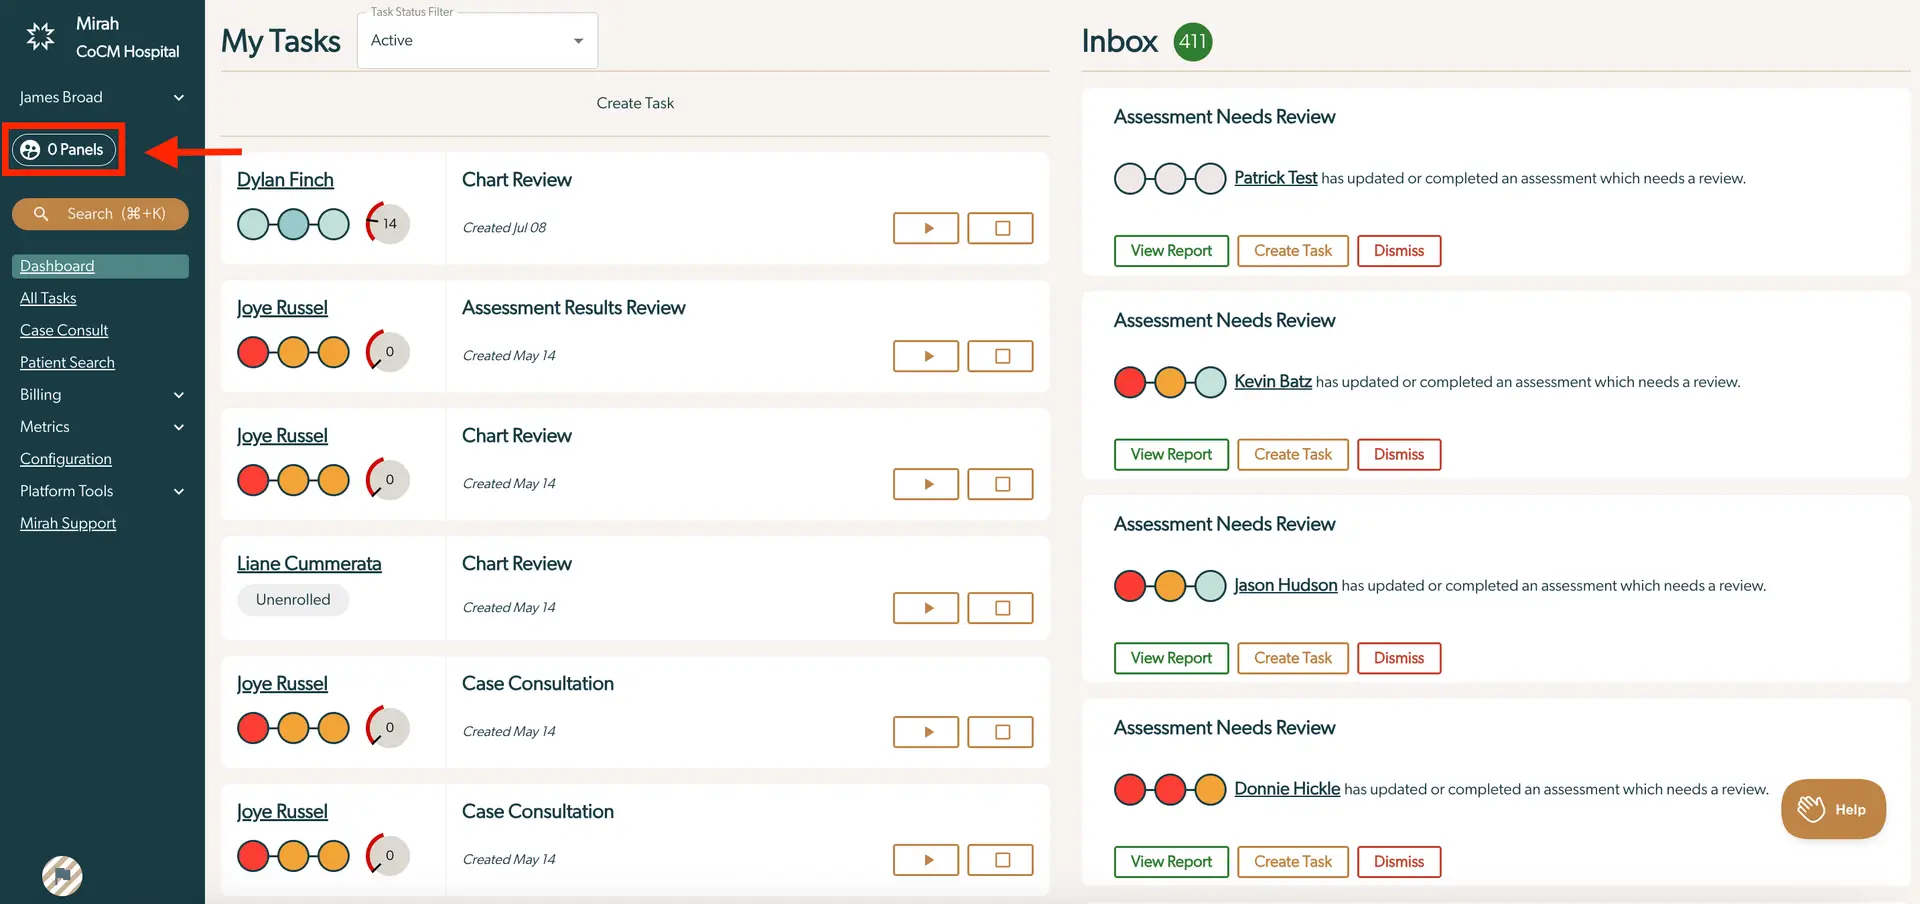
Task: Click the Mirah hospital logo
Action: click(40, 35)
